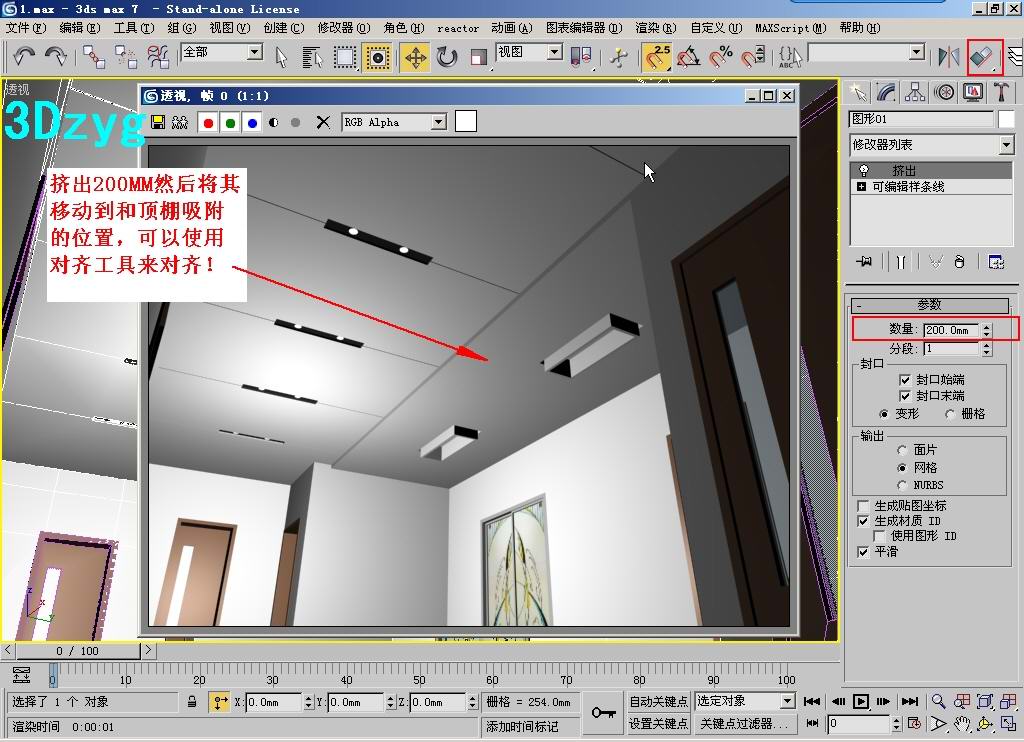The image size is (1024, 742).
Task: Click the 数量 amount input field
Action: point(951,331)
